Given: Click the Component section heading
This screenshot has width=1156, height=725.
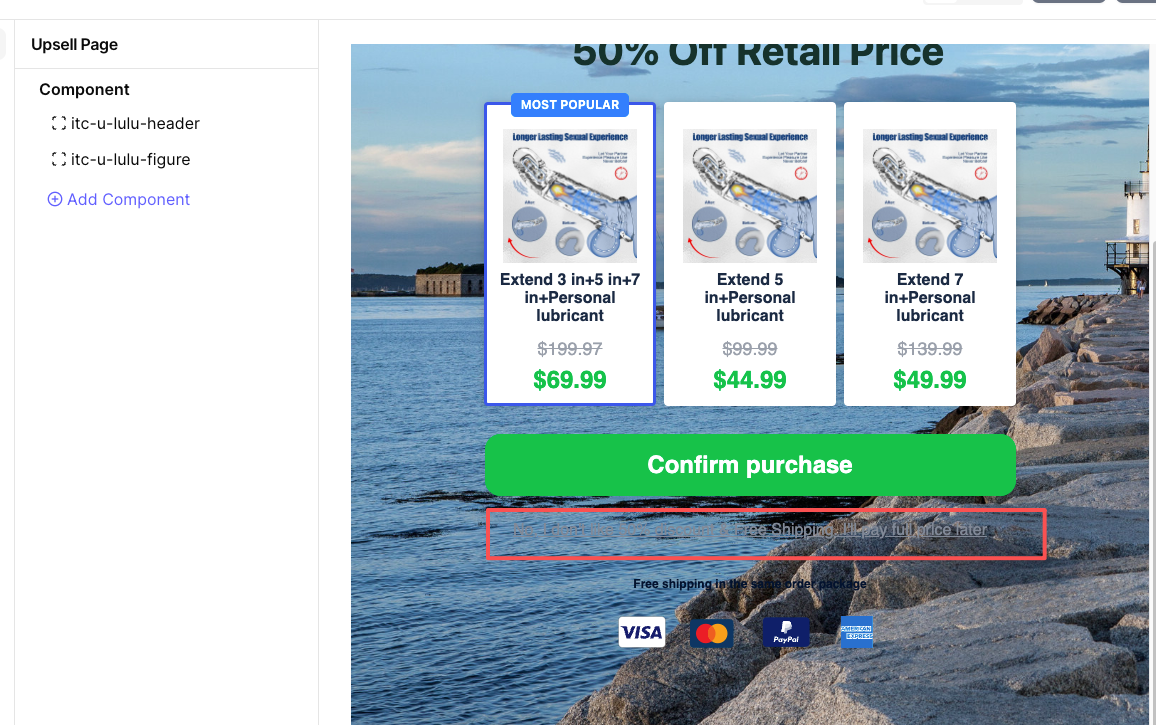Looking at the screenshot, I should tap(84, 89).
